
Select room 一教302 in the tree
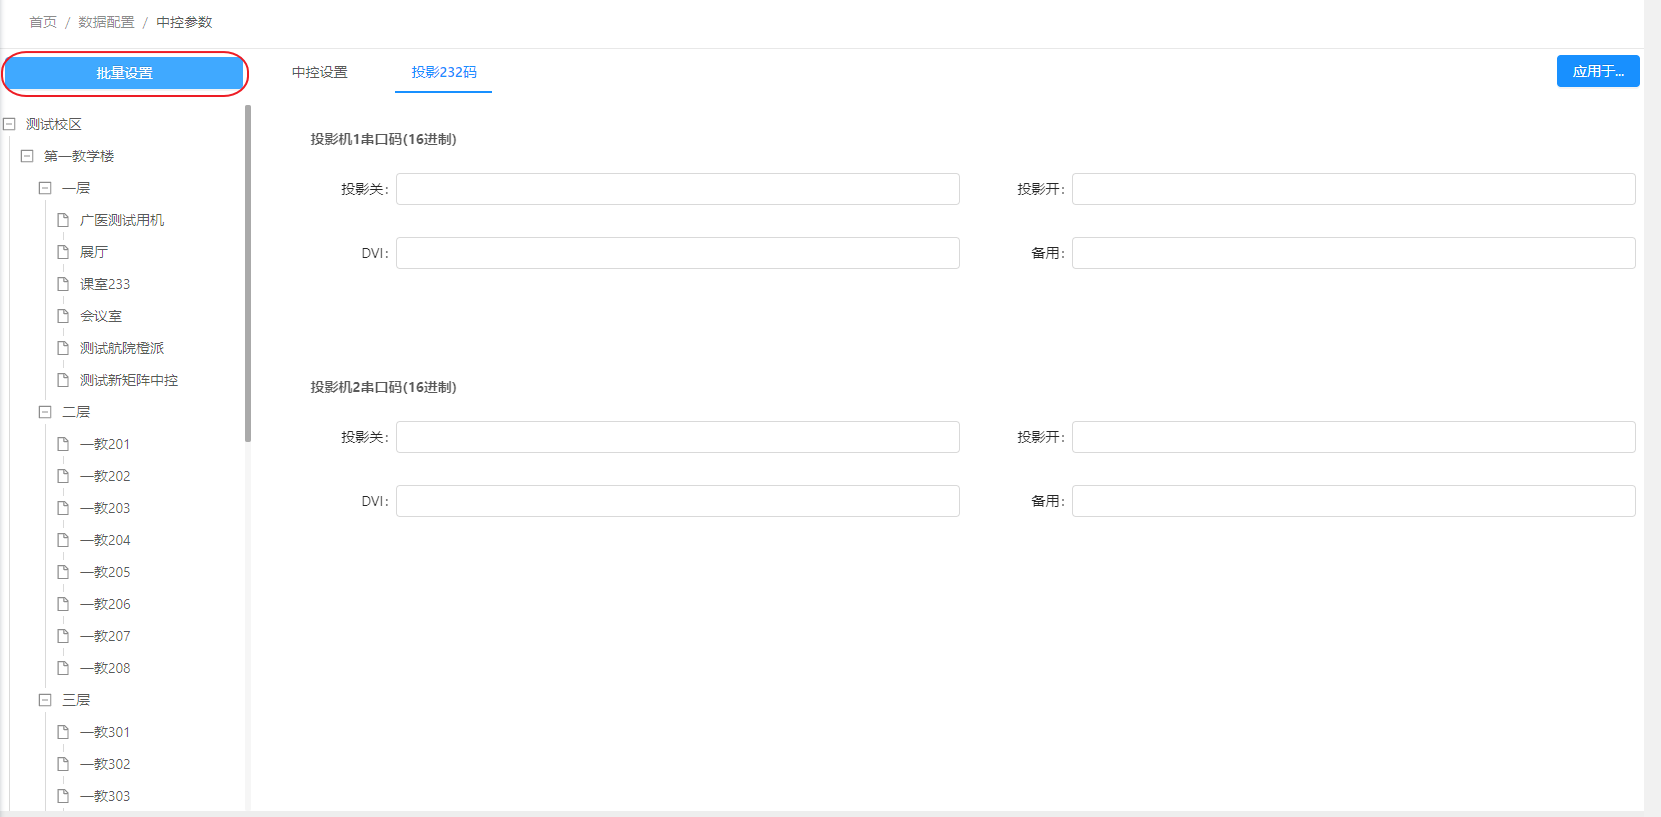(x=105, y=764)
